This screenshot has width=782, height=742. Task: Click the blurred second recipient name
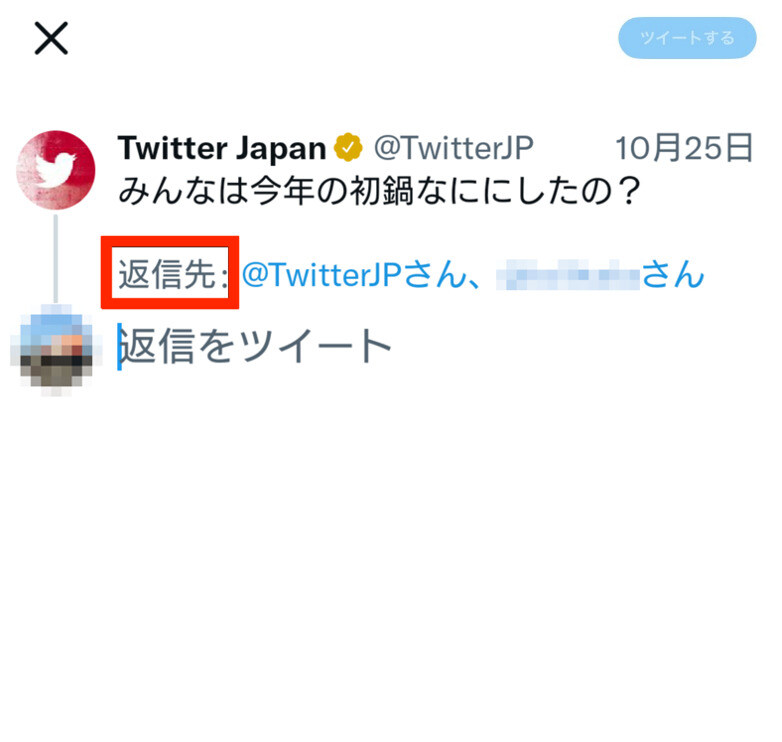568,275
